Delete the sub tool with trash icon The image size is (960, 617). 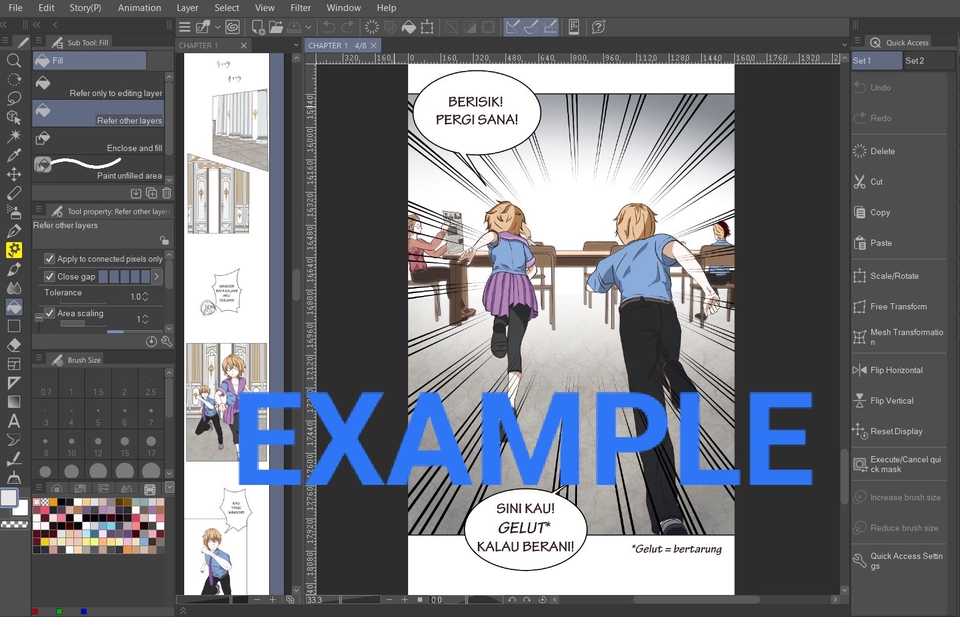coord(167,193)
